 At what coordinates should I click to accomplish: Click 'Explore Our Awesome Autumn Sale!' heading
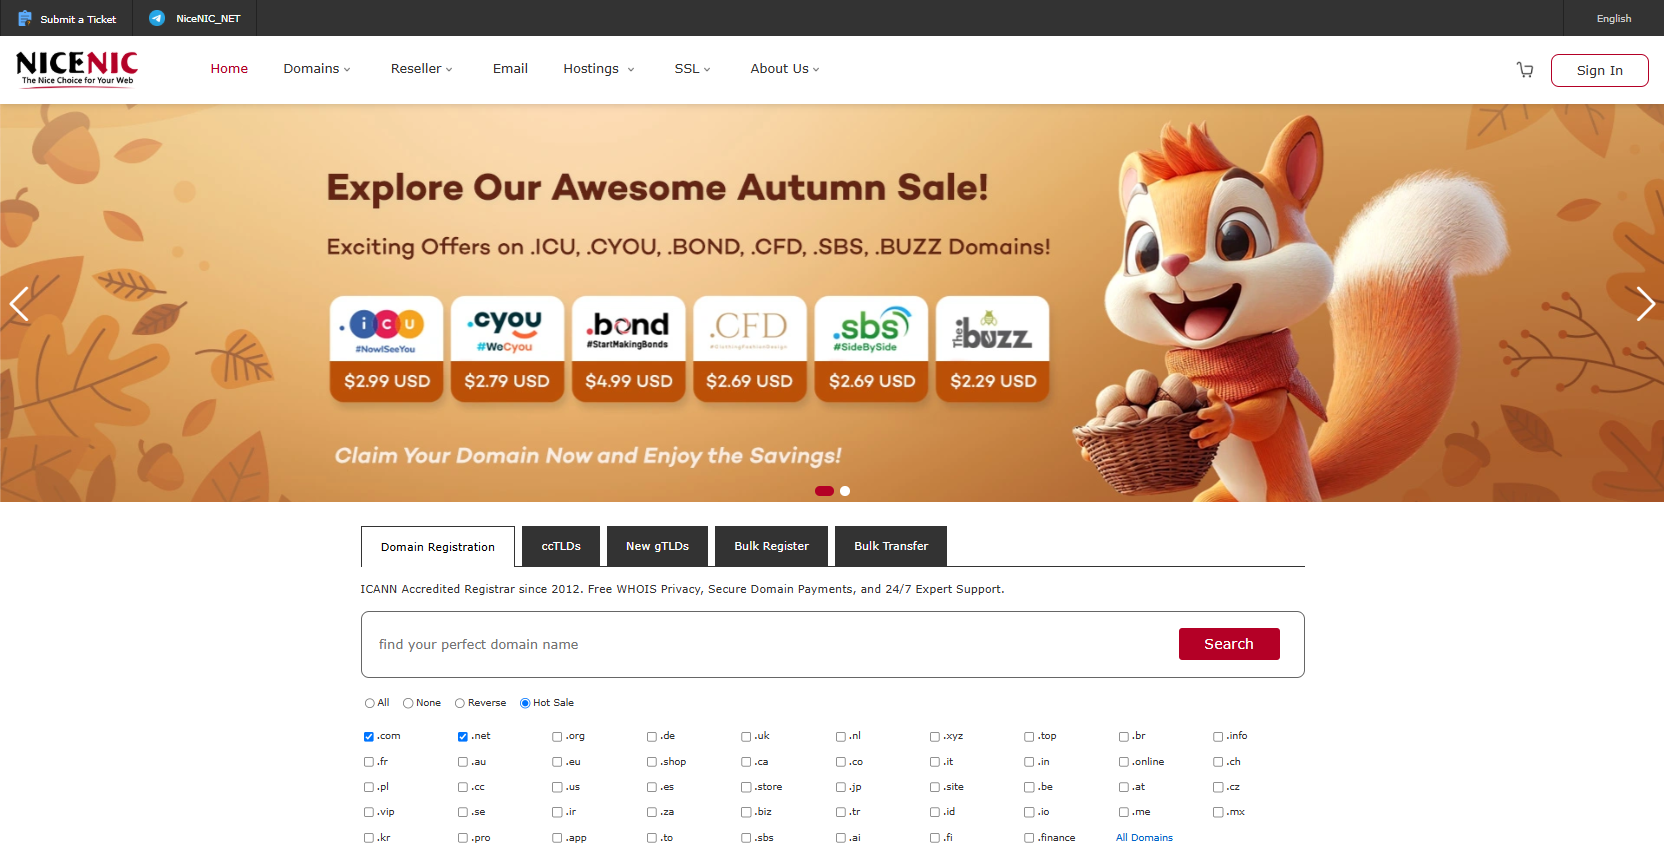(657, 188)
